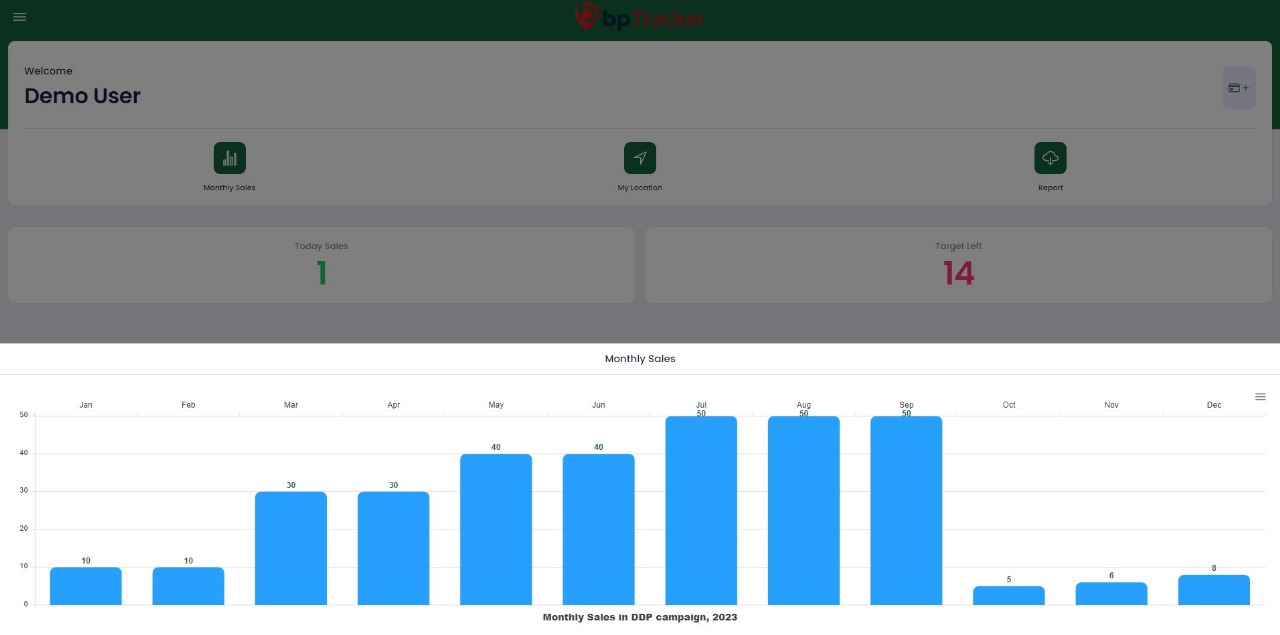
Task: Click the Report cloud download icon
Action: click(x=1050, y=158)
